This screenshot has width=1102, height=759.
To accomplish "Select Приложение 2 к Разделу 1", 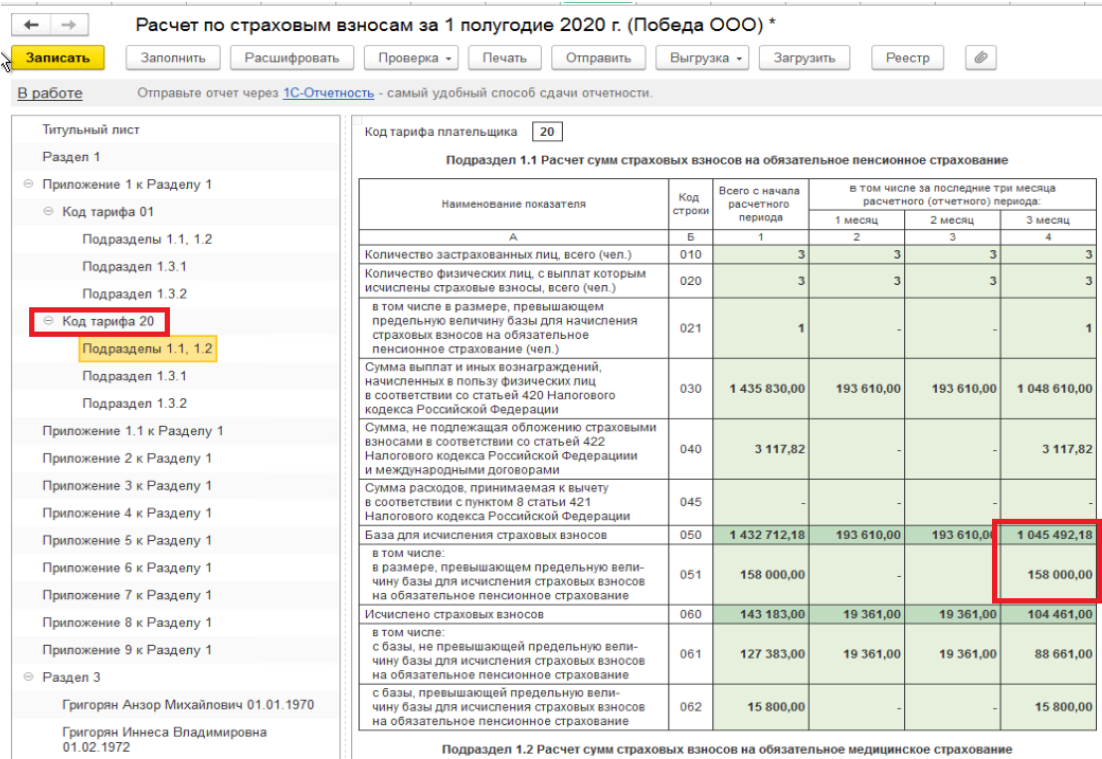I will point(127,458).
